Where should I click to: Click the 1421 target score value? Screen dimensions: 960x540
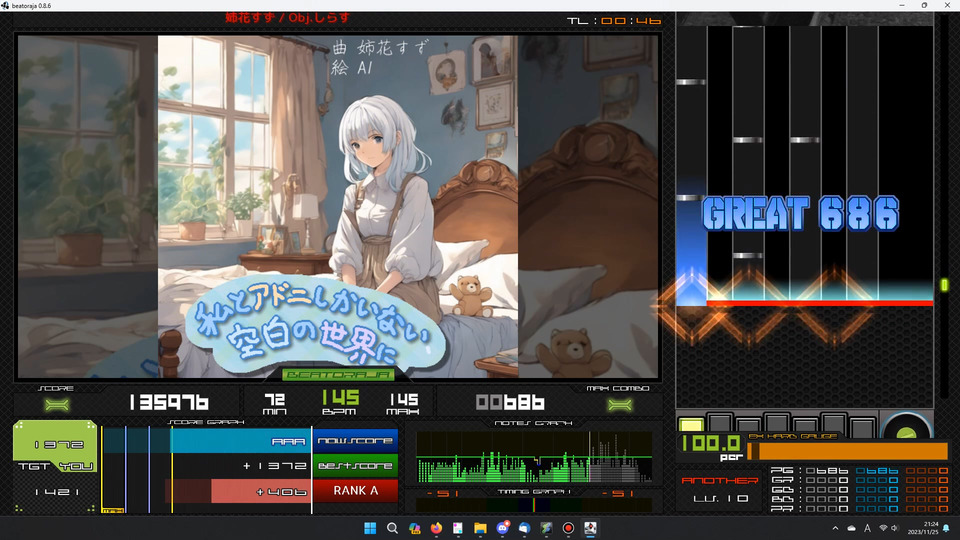56,492
